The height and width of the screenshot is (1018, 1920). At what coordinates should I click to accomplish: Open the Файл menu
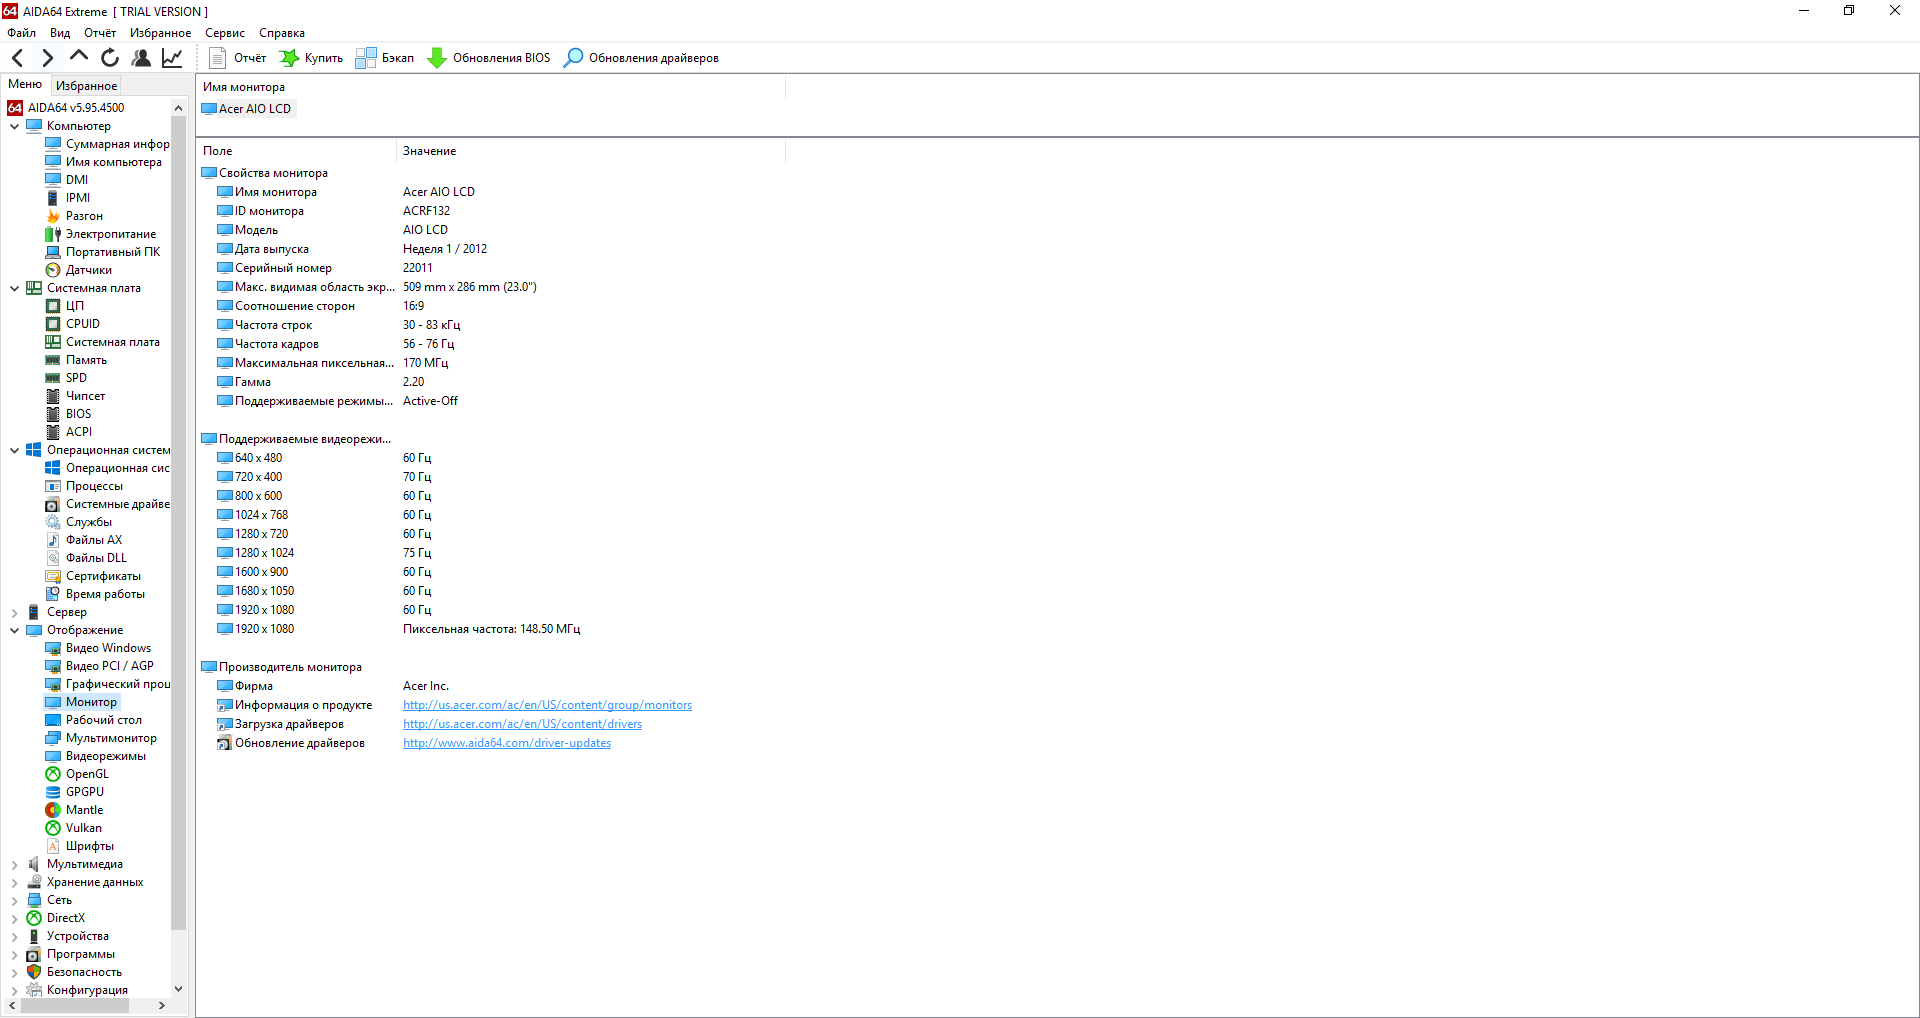pyautogui.click(x=21, y=33)
